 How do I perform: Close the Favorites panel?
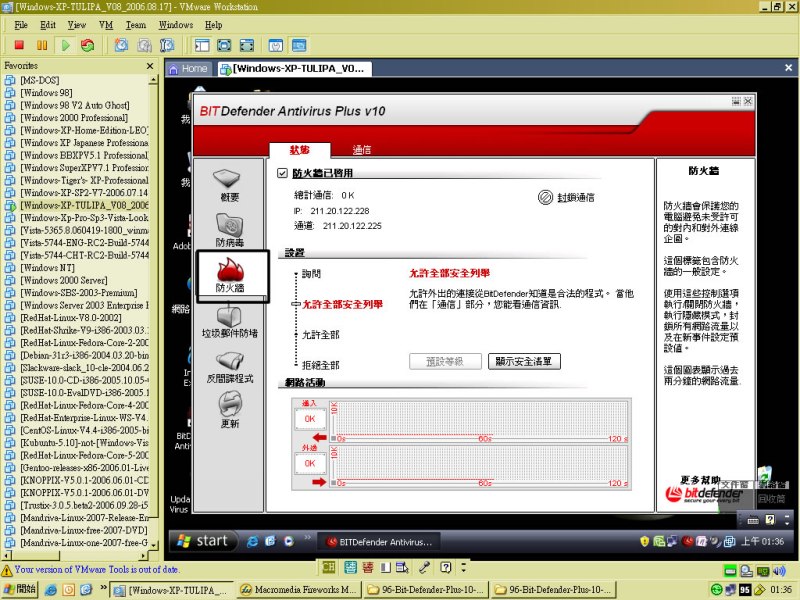pyautogui.click(x=149, y=66)
